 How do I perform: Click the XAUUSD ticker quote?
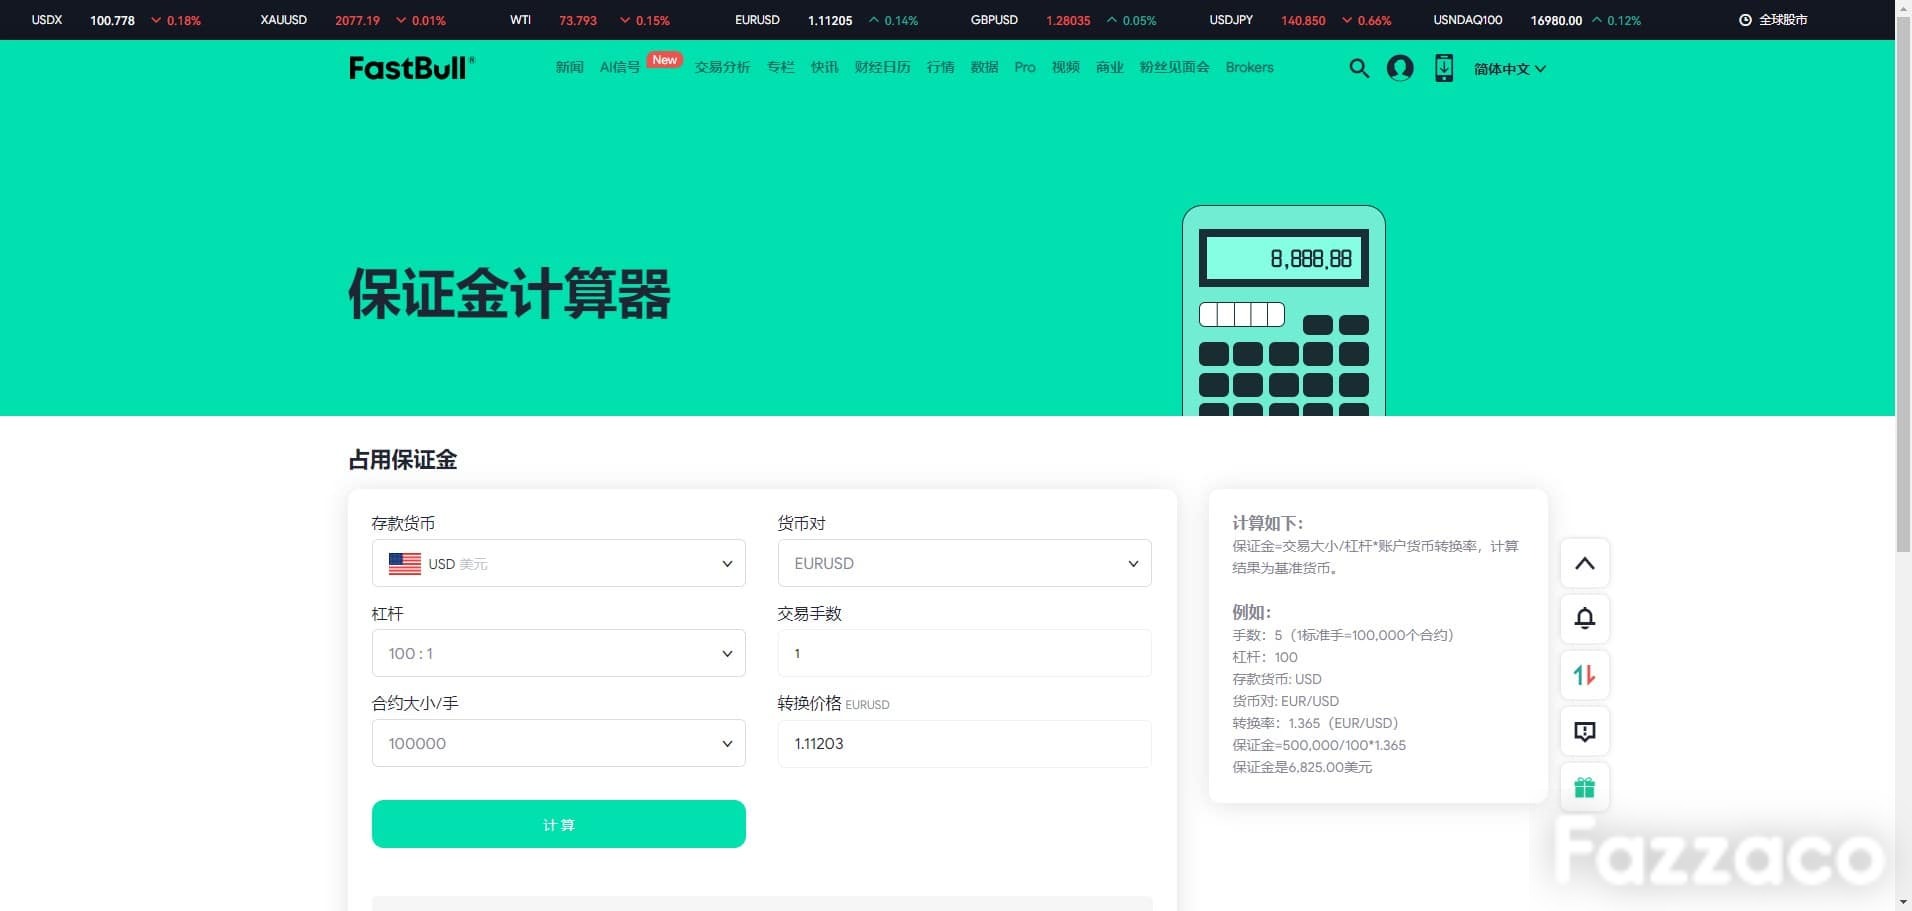353,20
